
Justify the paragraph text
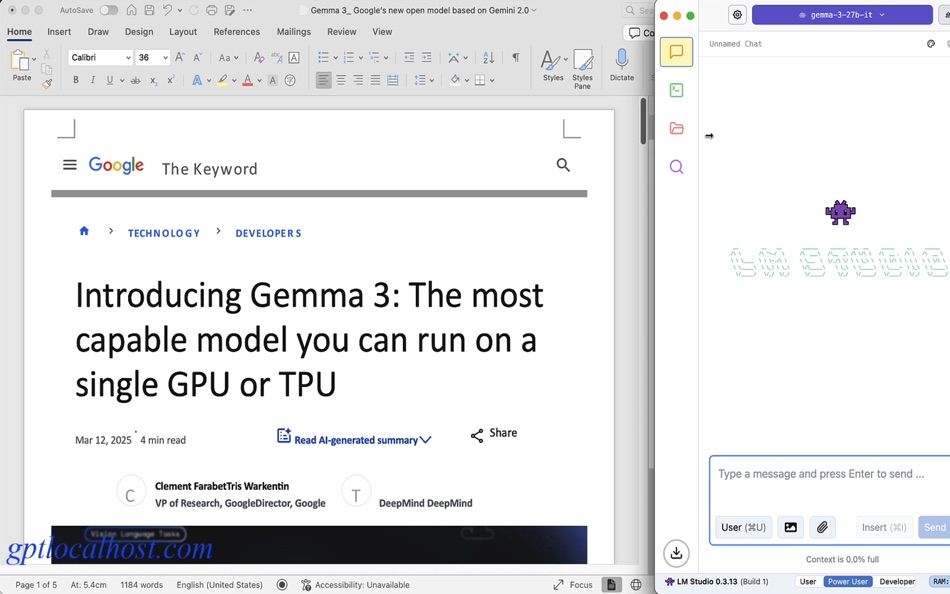375,80
